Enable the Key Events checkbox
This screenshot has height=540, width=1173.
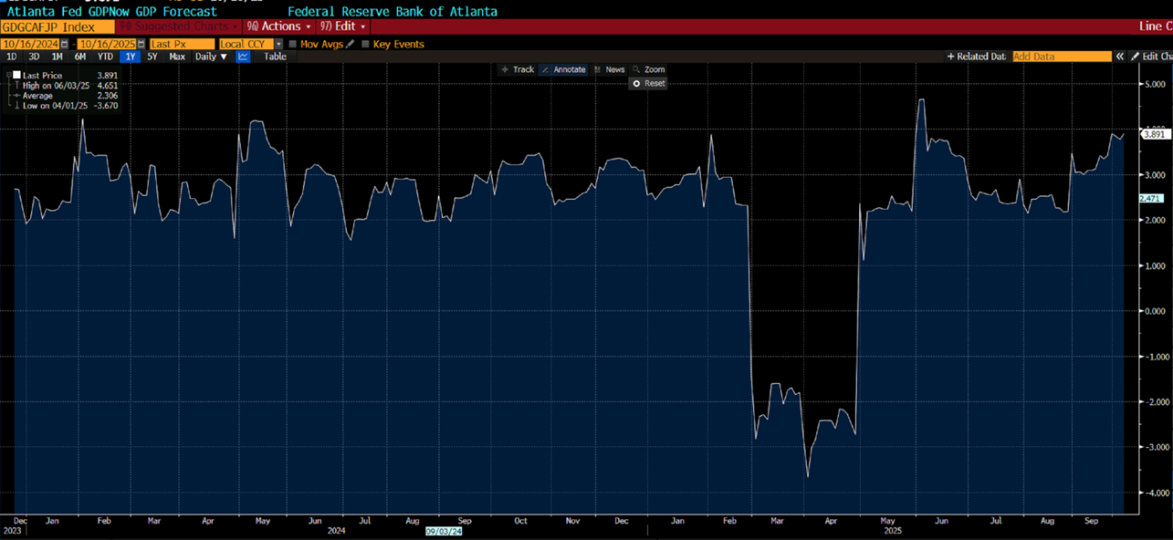(x=365, y=44)
